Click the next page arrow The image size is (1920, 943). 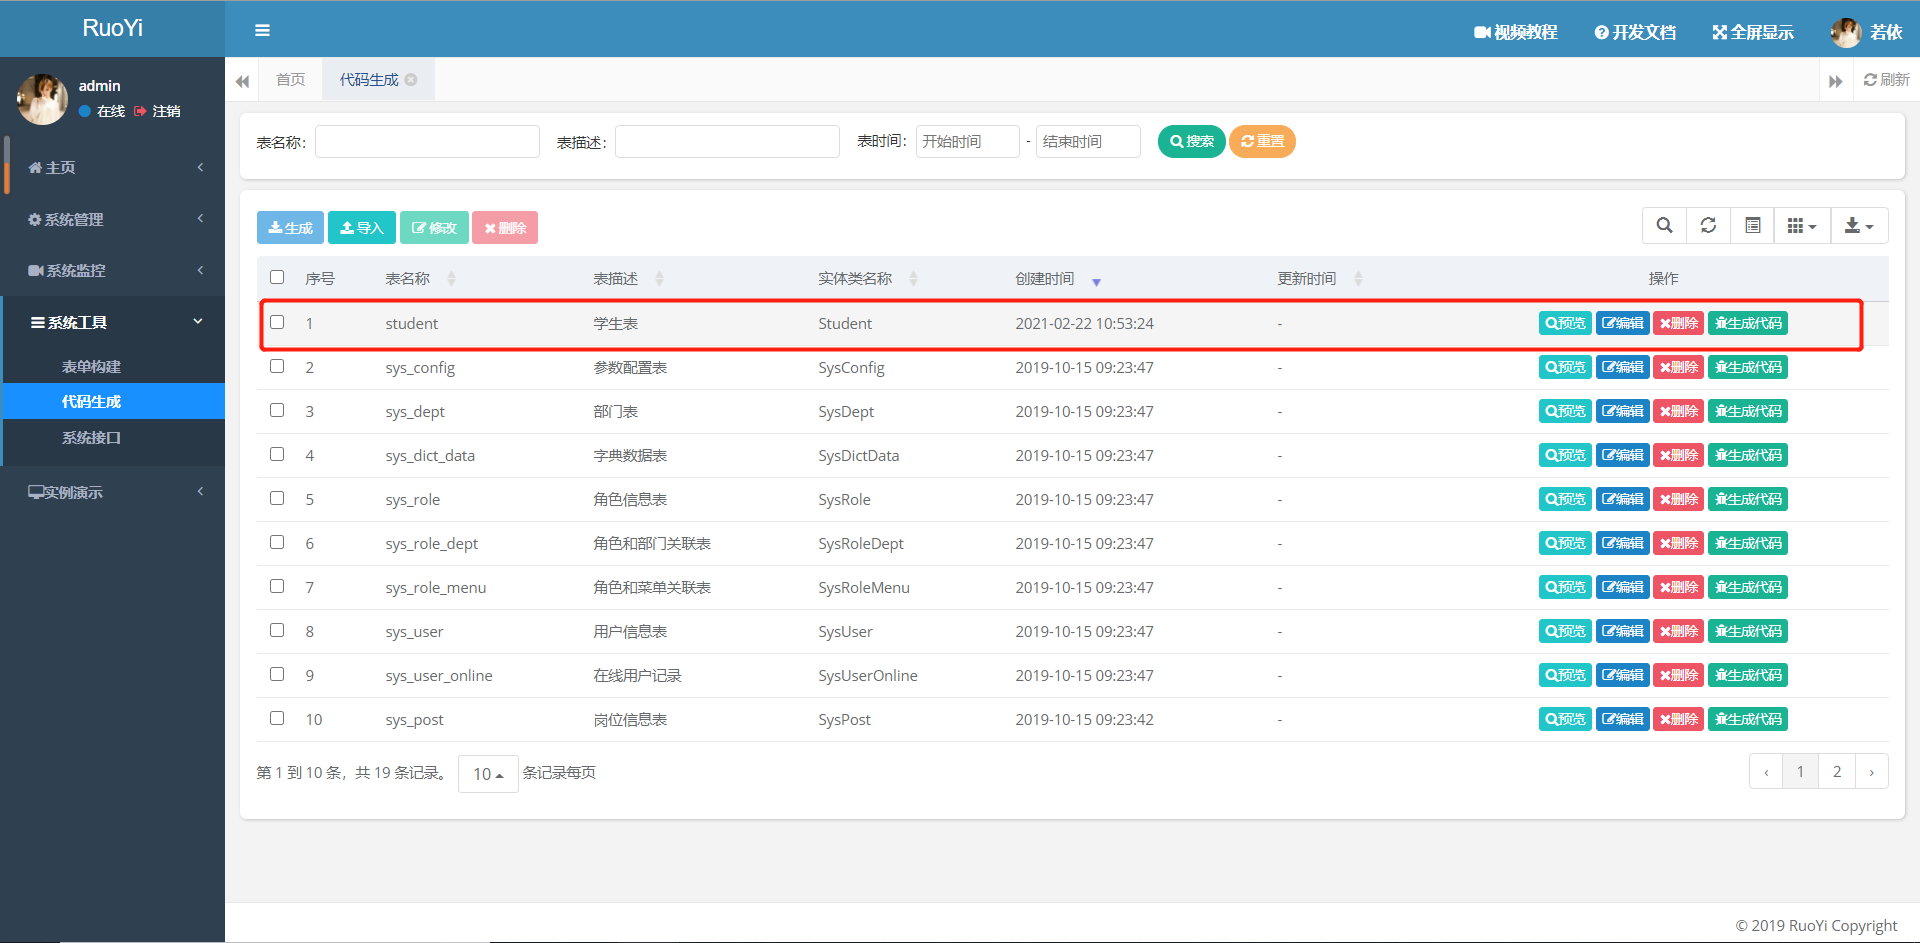(1872, 771)
